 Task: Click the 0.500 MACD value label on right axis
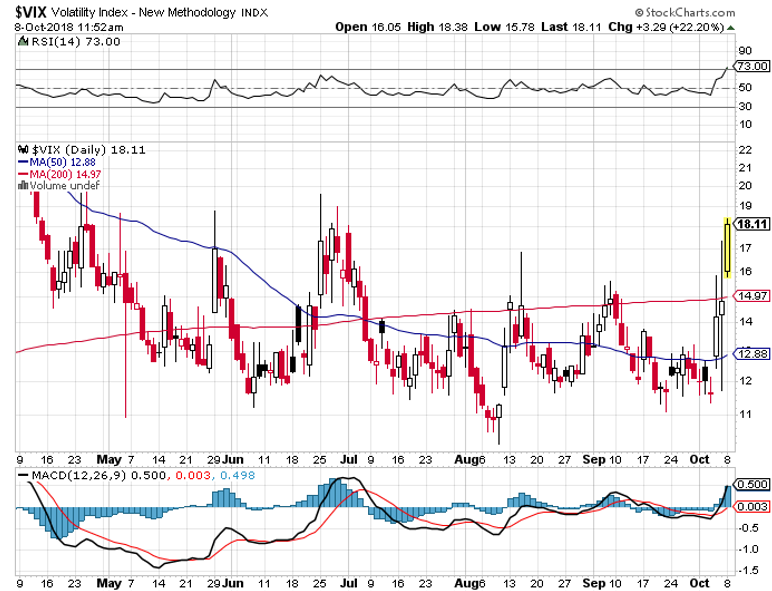749,483
